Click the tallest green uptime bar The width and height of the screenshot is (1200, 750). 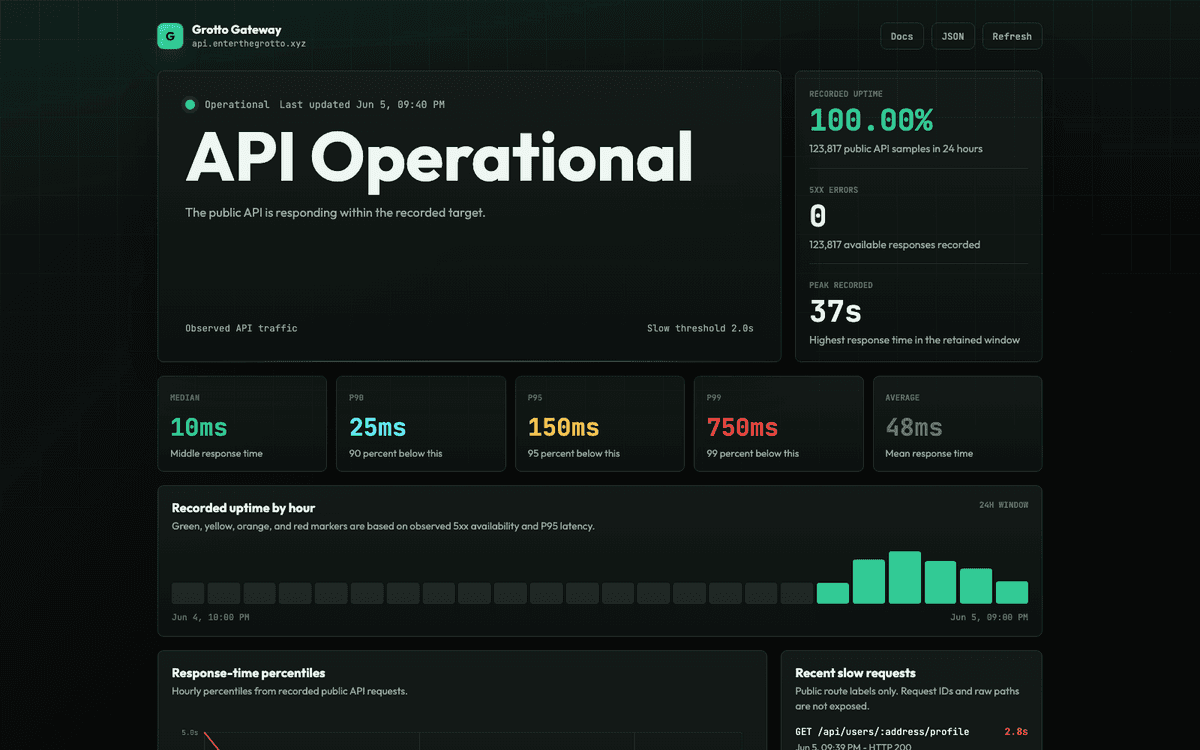click(x=905, y=577)
